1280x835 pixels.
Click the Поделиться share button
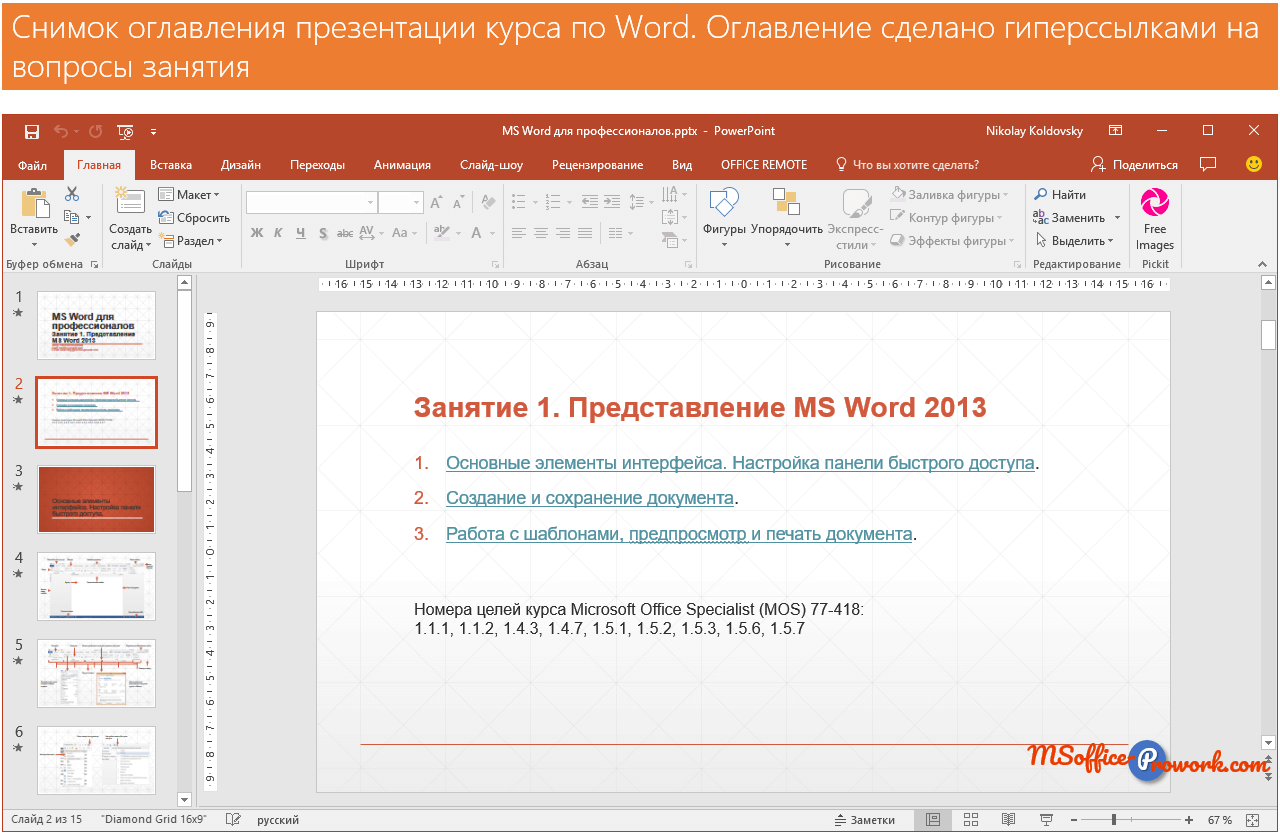coord(1134,164)
